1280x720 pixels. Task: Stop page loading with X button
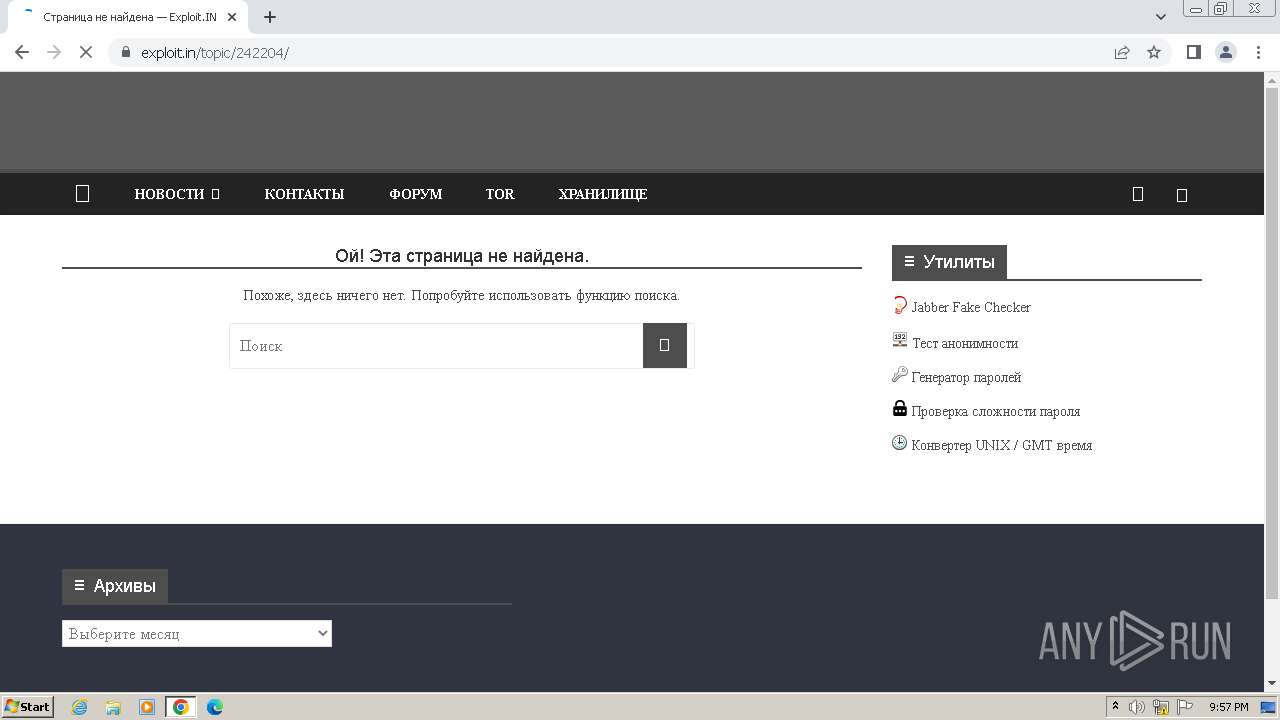tap(86, 52)
